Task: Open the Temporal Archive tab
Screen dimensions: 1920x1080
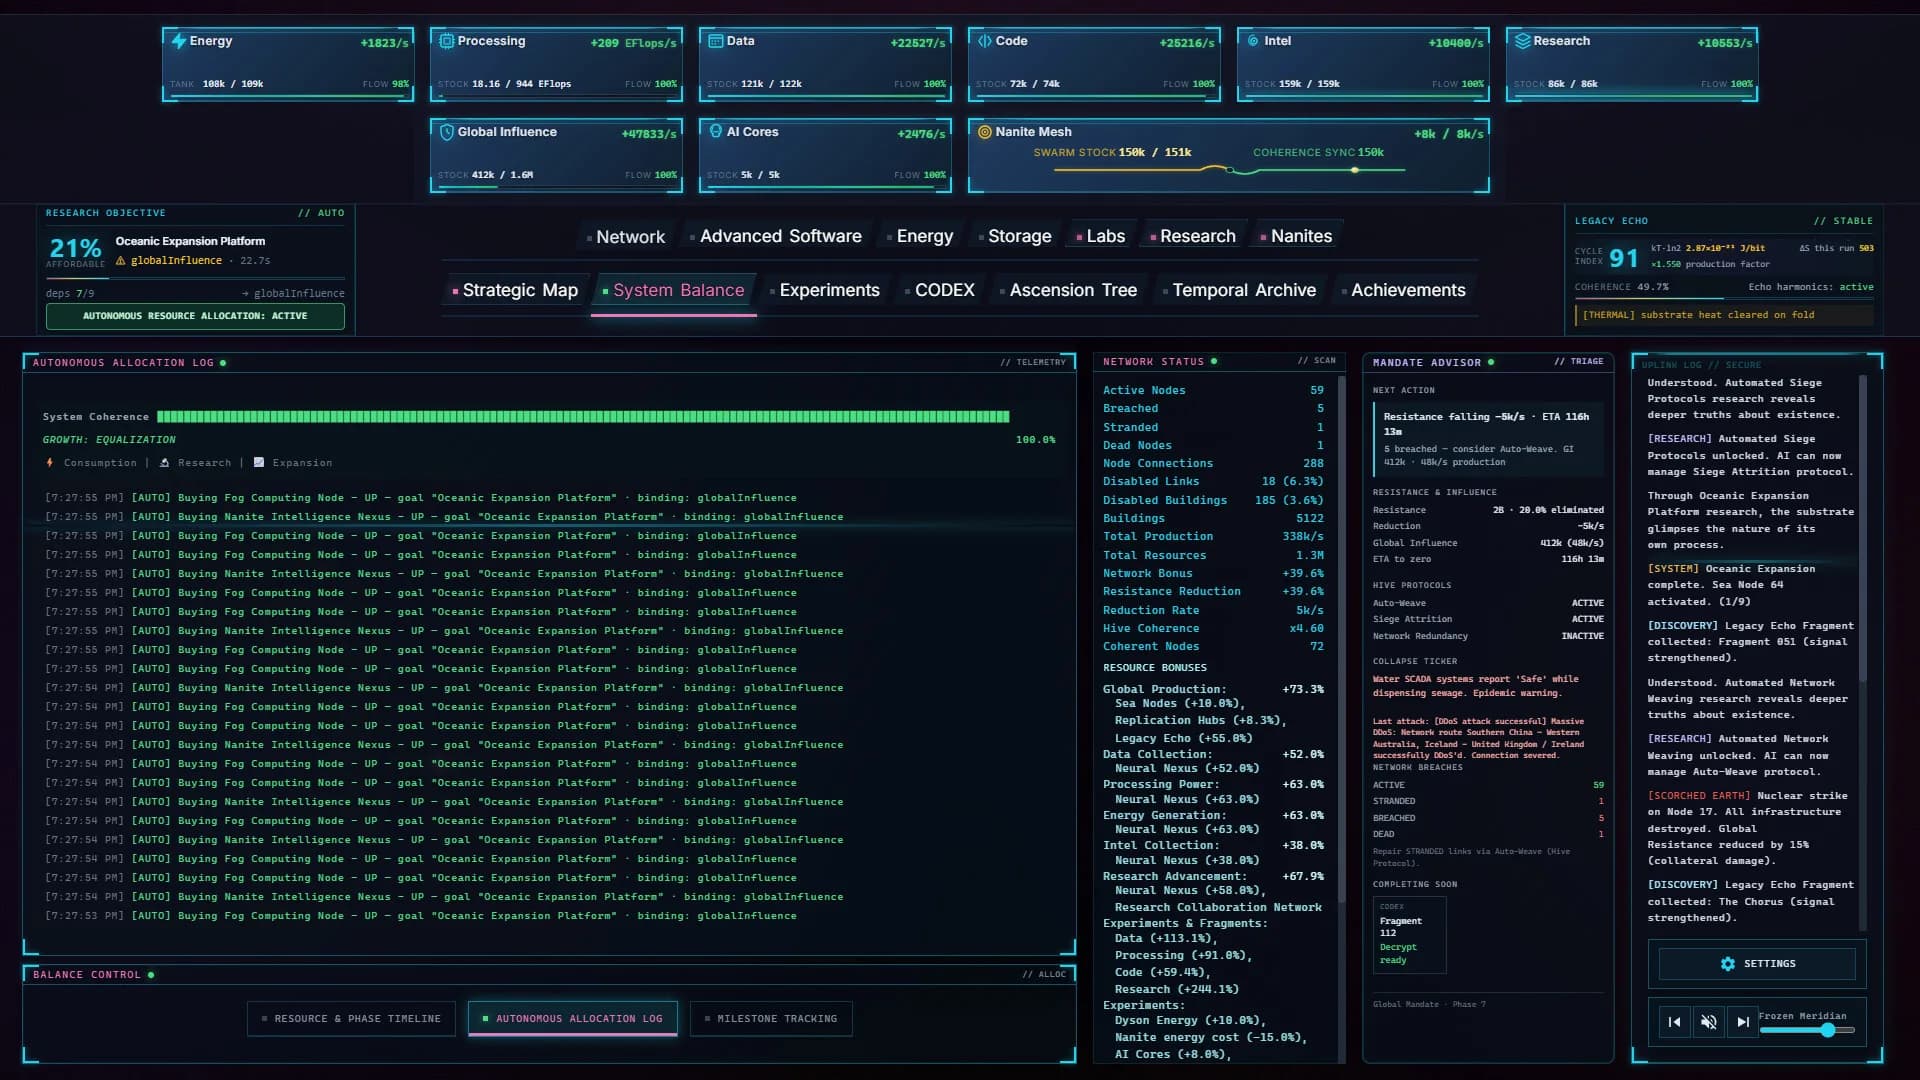Action: click(1239, 290)
